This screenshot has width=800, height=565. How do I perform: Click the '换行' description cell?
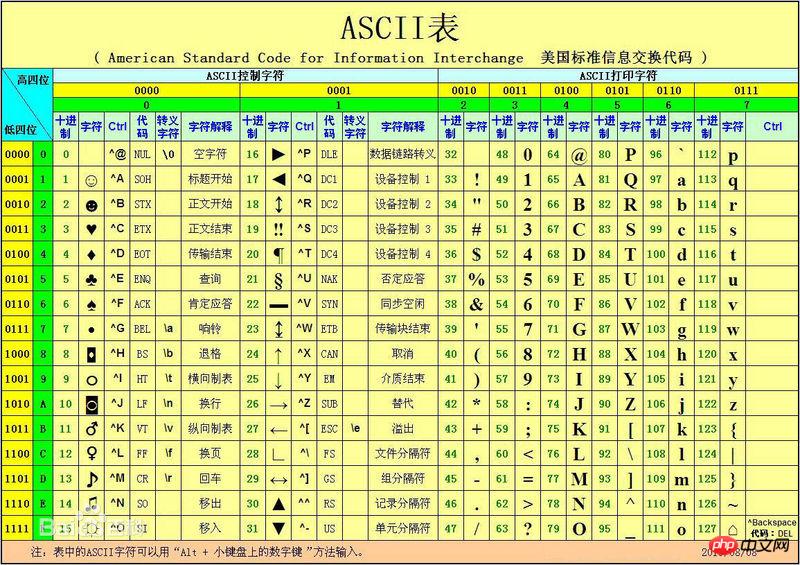coord(210,404)
